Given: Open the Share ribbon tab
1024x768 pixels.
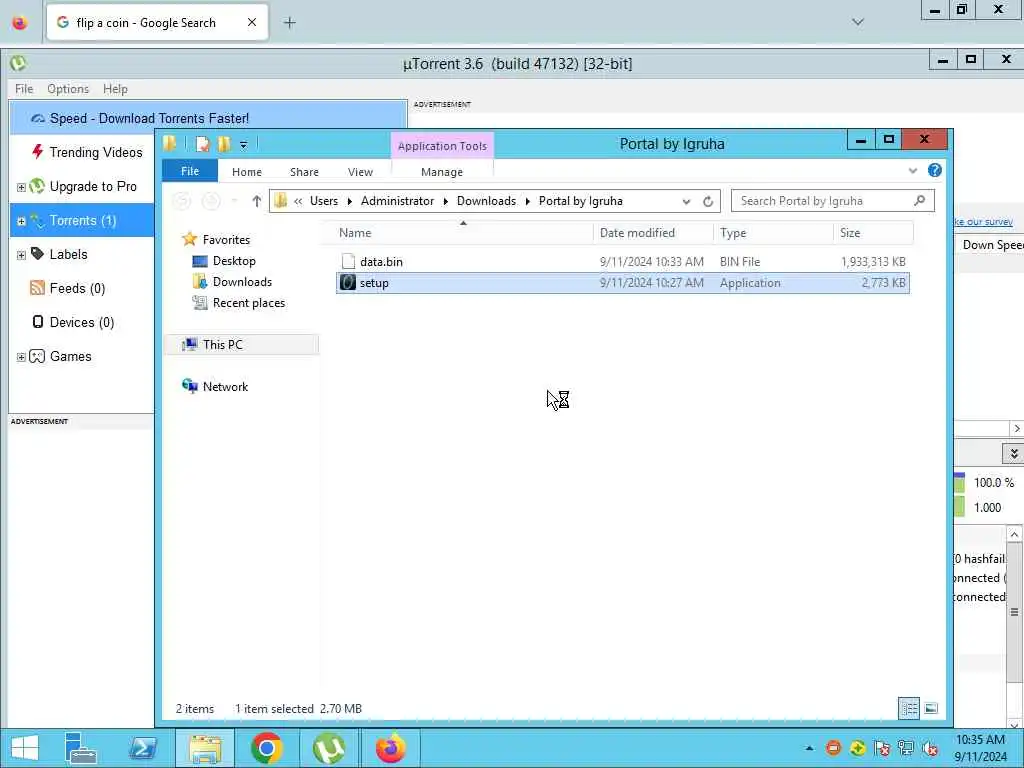Looking at the screenshot, I should point(304,172).
